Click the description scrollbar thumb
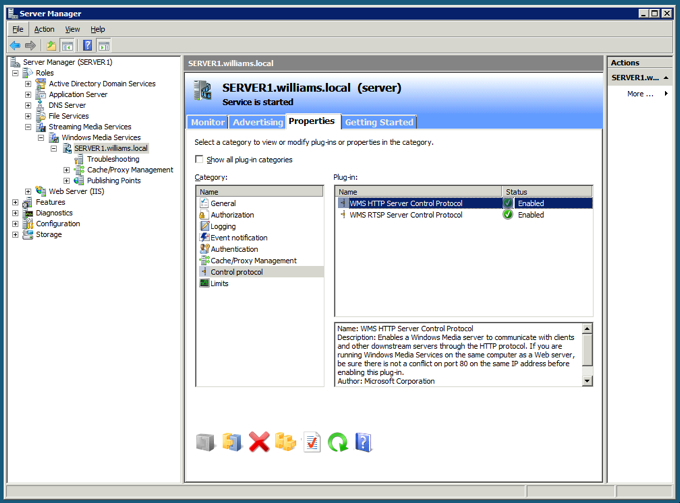 587,349
